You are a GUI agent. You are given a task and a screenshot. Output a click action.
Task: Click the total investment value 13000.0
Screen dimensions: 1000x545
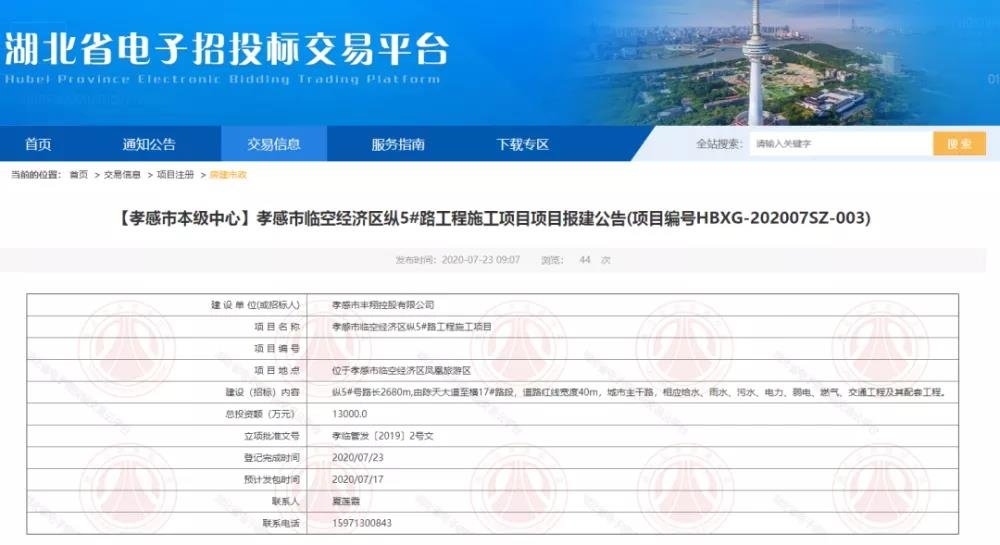[349, 414]
